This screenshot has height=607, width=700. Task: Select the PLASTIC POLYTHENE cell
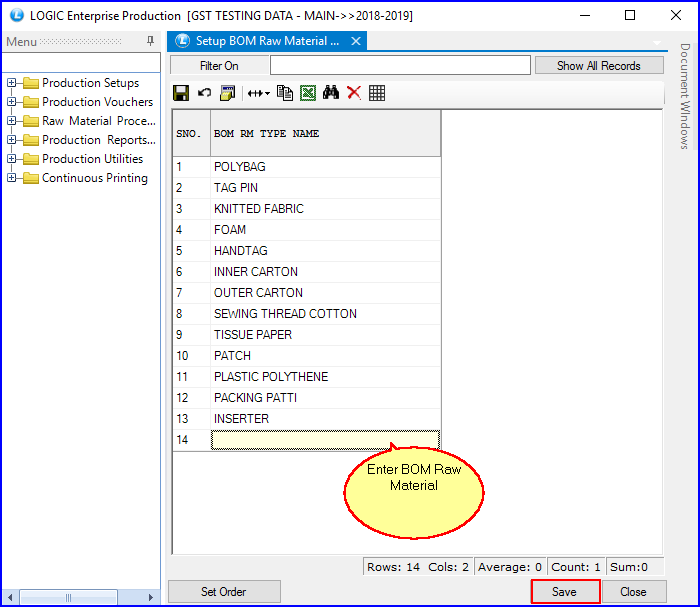pos(325,377)
